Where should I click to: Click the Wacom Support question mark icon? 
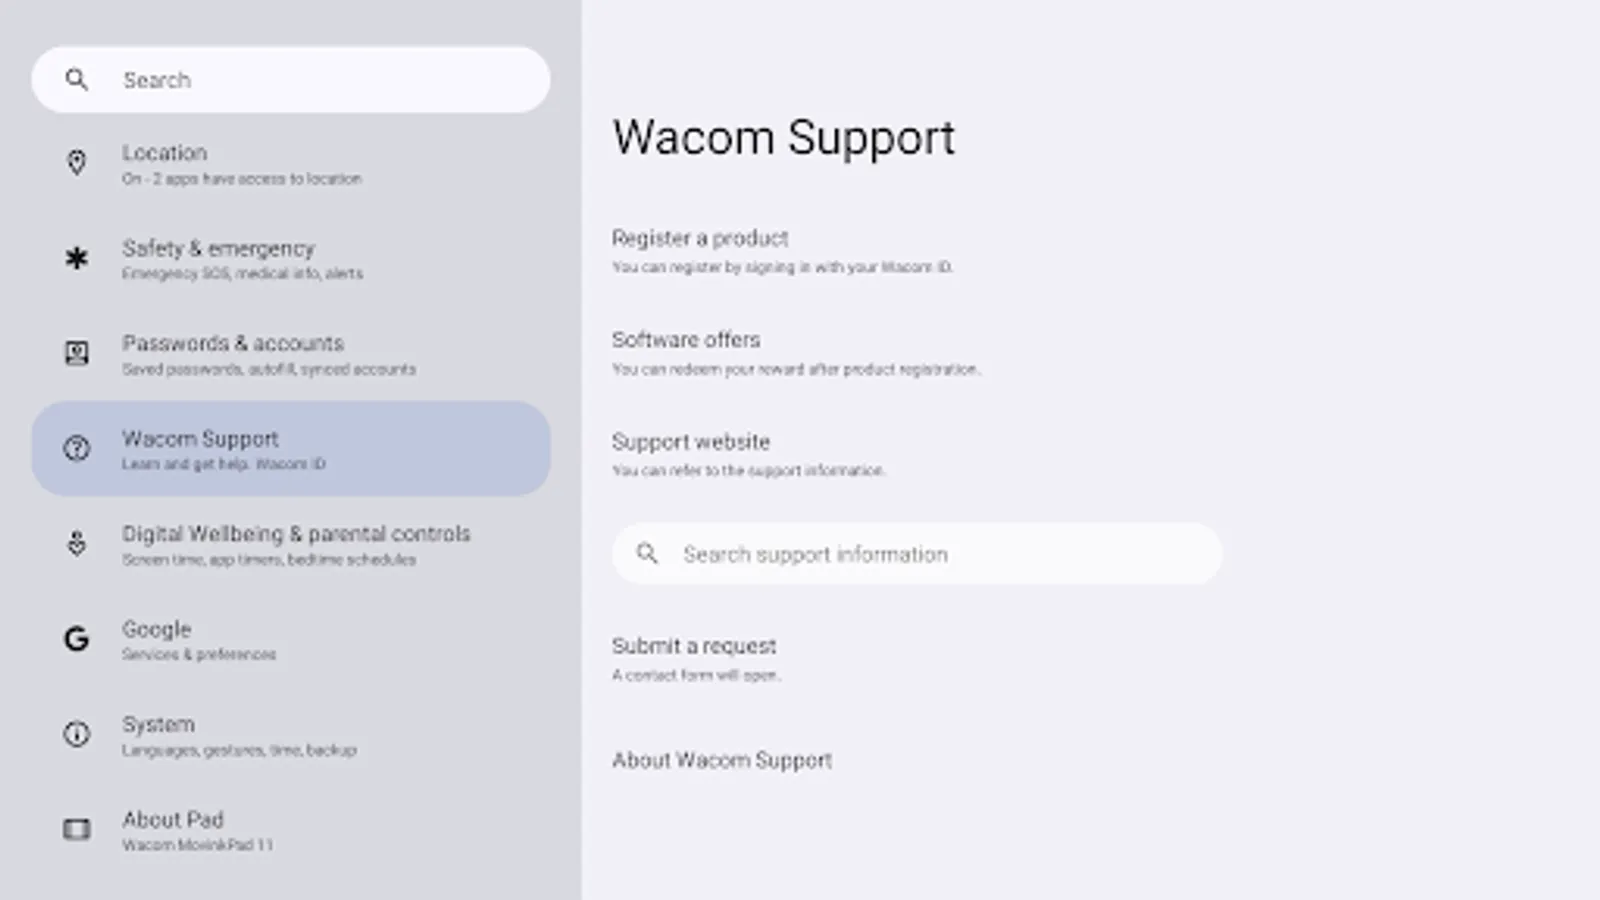pos(77,449)
